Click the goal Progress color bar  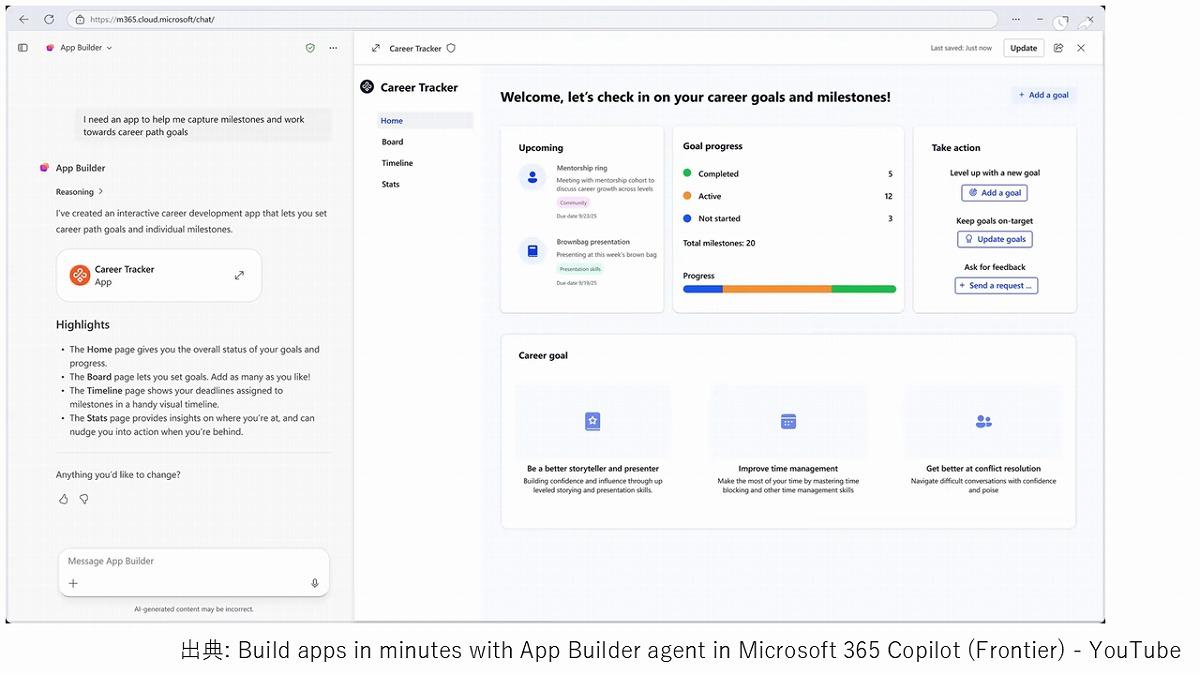[x=789, y=289]
